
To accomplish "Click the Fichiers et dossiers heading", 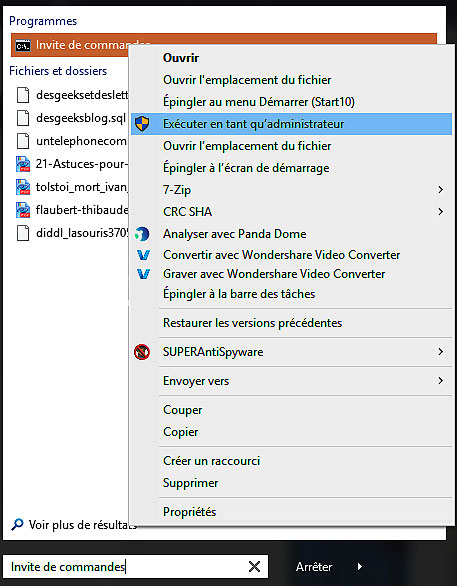I will point(58,71).
